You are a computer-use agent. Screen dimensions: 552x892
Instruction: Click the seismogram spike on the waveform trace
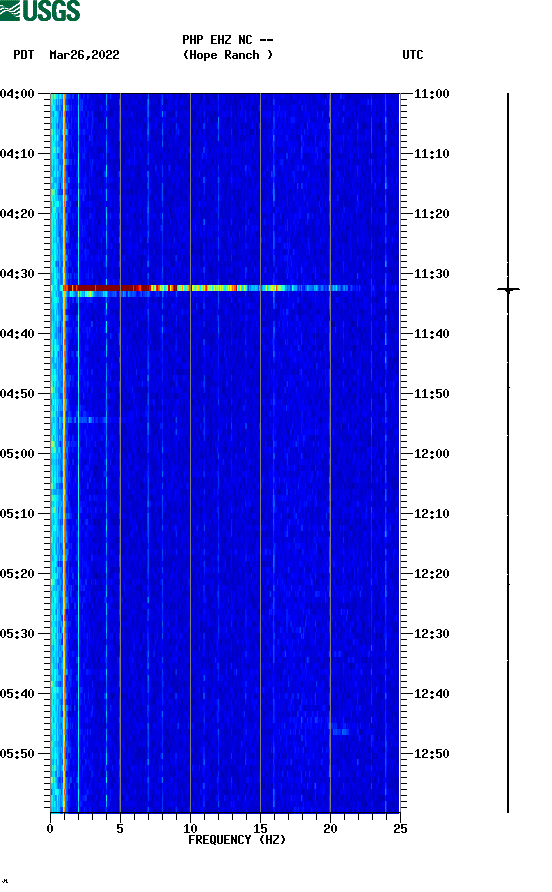pyautogui.click(x=508, y=290)
